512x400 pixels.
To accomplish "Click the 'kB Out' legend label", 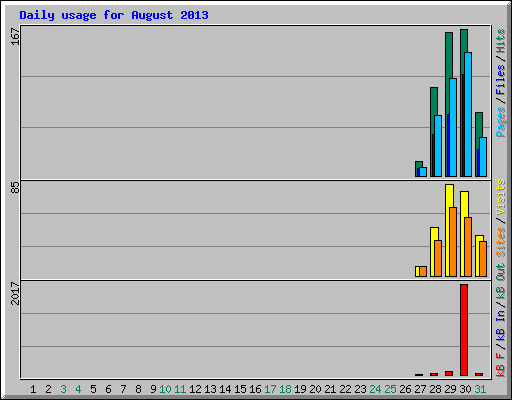I will pos(501,280).
